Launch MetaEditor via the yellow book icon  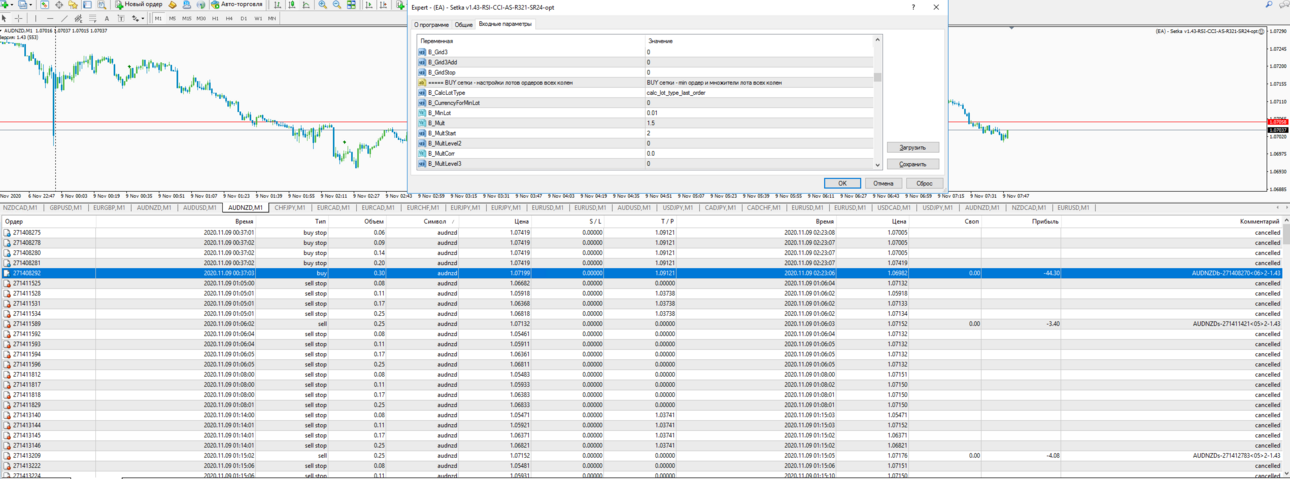click(172, 5)
